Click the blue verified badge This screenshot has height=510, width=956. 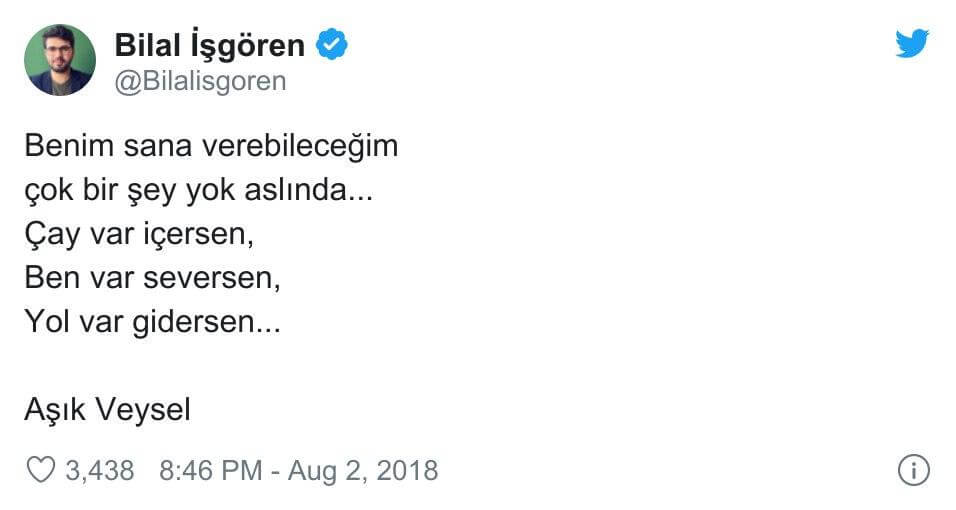coord(332,45)
